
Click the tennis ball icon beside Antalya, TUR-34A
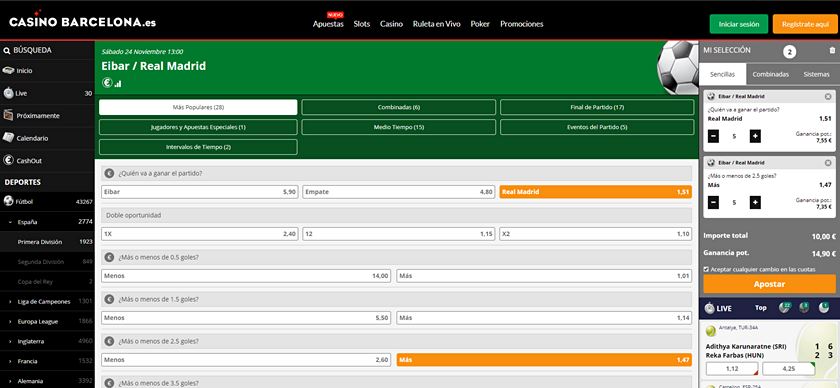pyautogui.click(x=711, y=331)
